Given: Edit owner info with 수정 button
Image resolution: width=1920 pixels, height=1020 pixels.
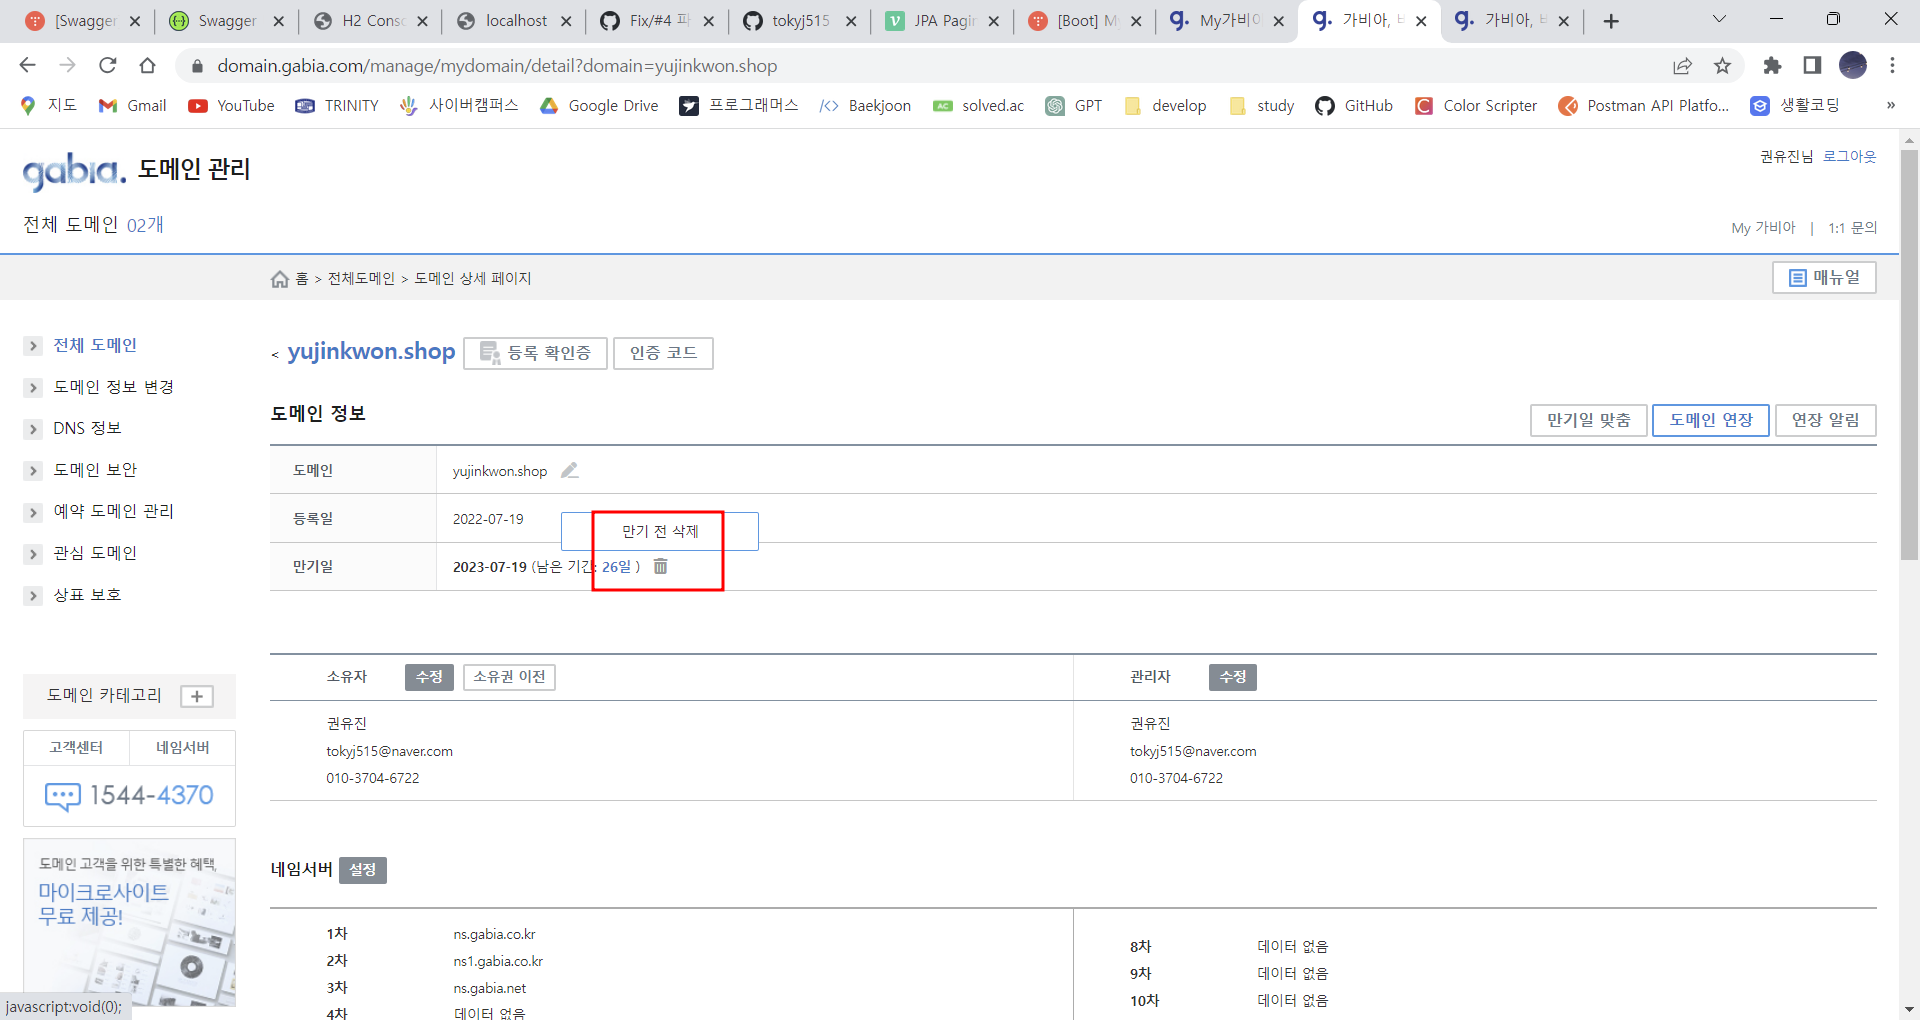Looking at the screenshot, I should coord(429,677).
